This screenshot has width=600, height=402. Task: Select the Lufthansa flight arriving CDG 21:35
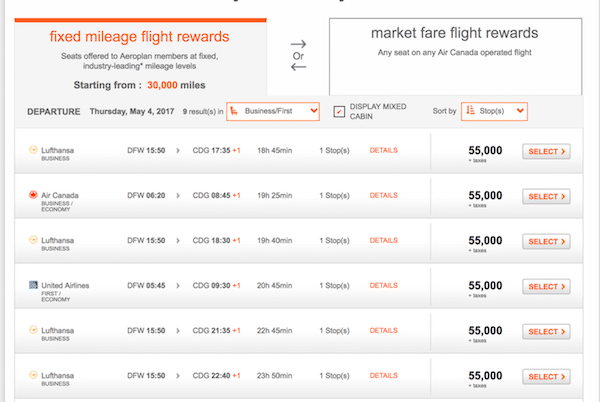pos(546,332)
